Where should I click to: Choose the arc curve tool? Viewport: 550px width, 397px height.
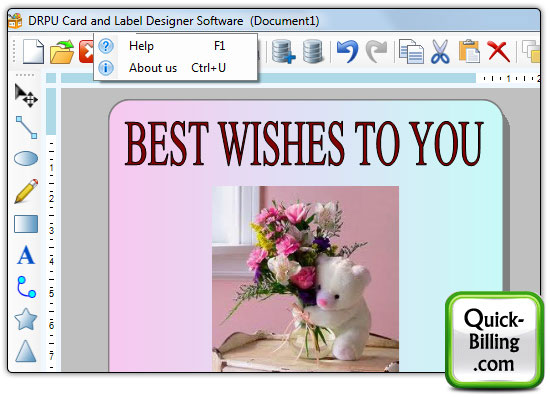tap(26, 287)
